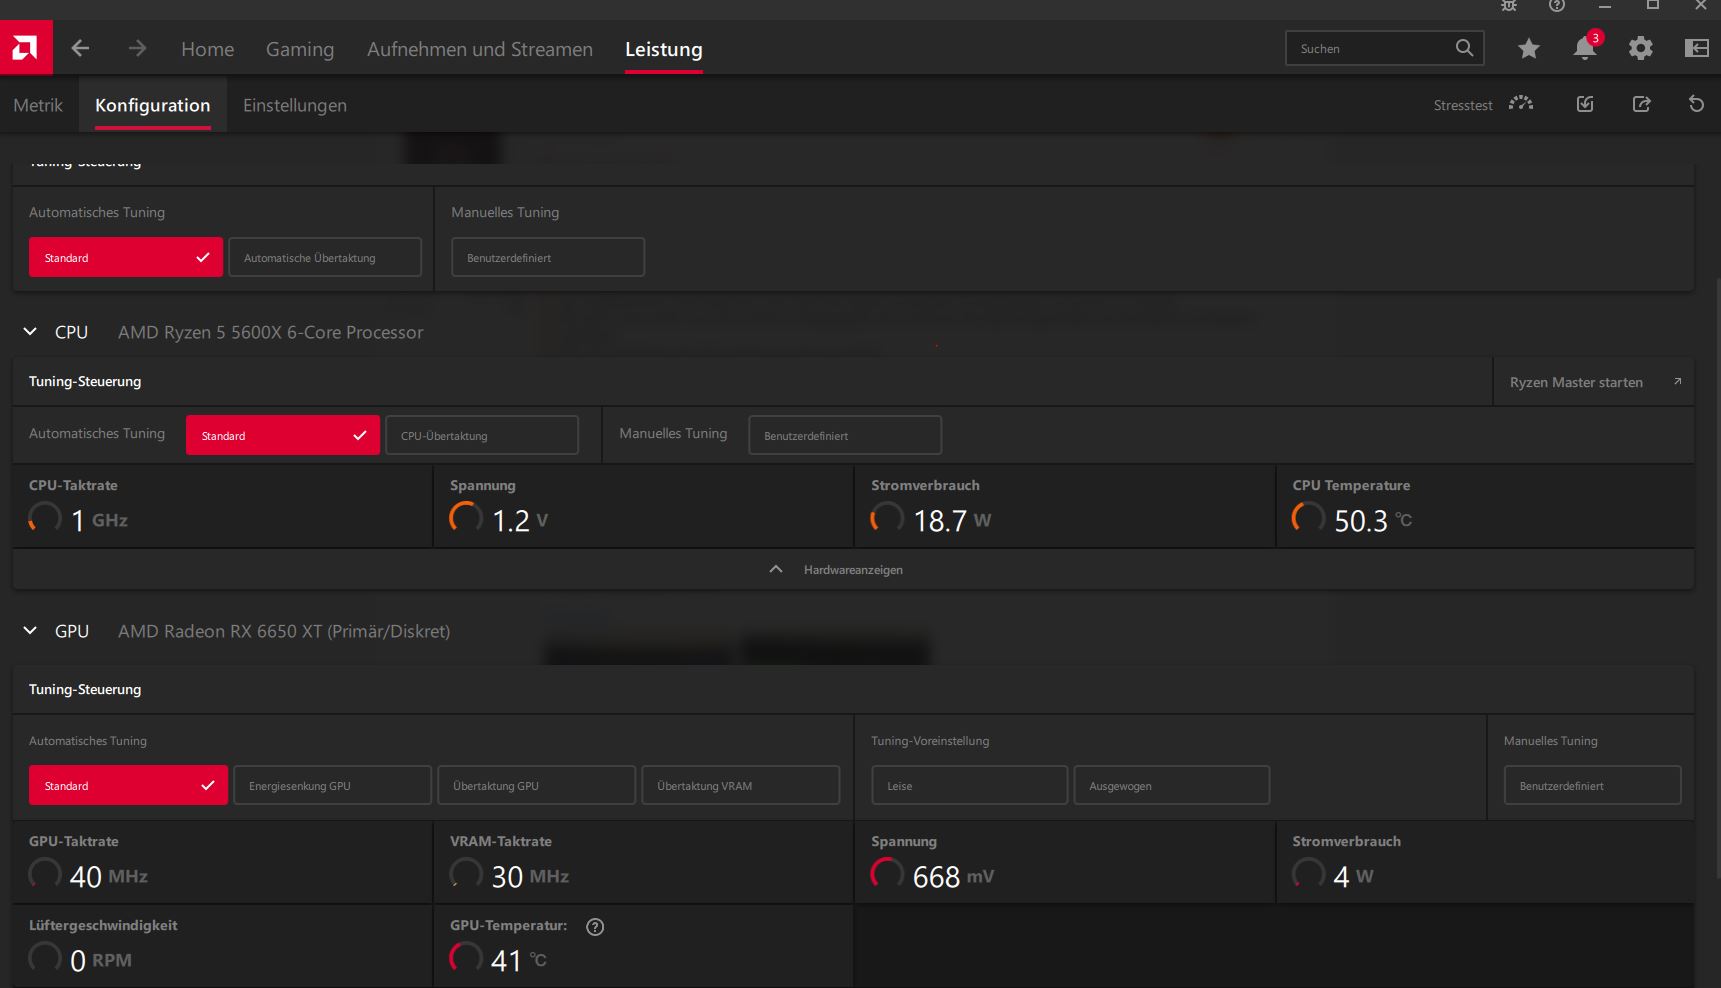Click the search magnifier icon
This screenshot has width=1721, height=988.
(x=1464, y=48)
